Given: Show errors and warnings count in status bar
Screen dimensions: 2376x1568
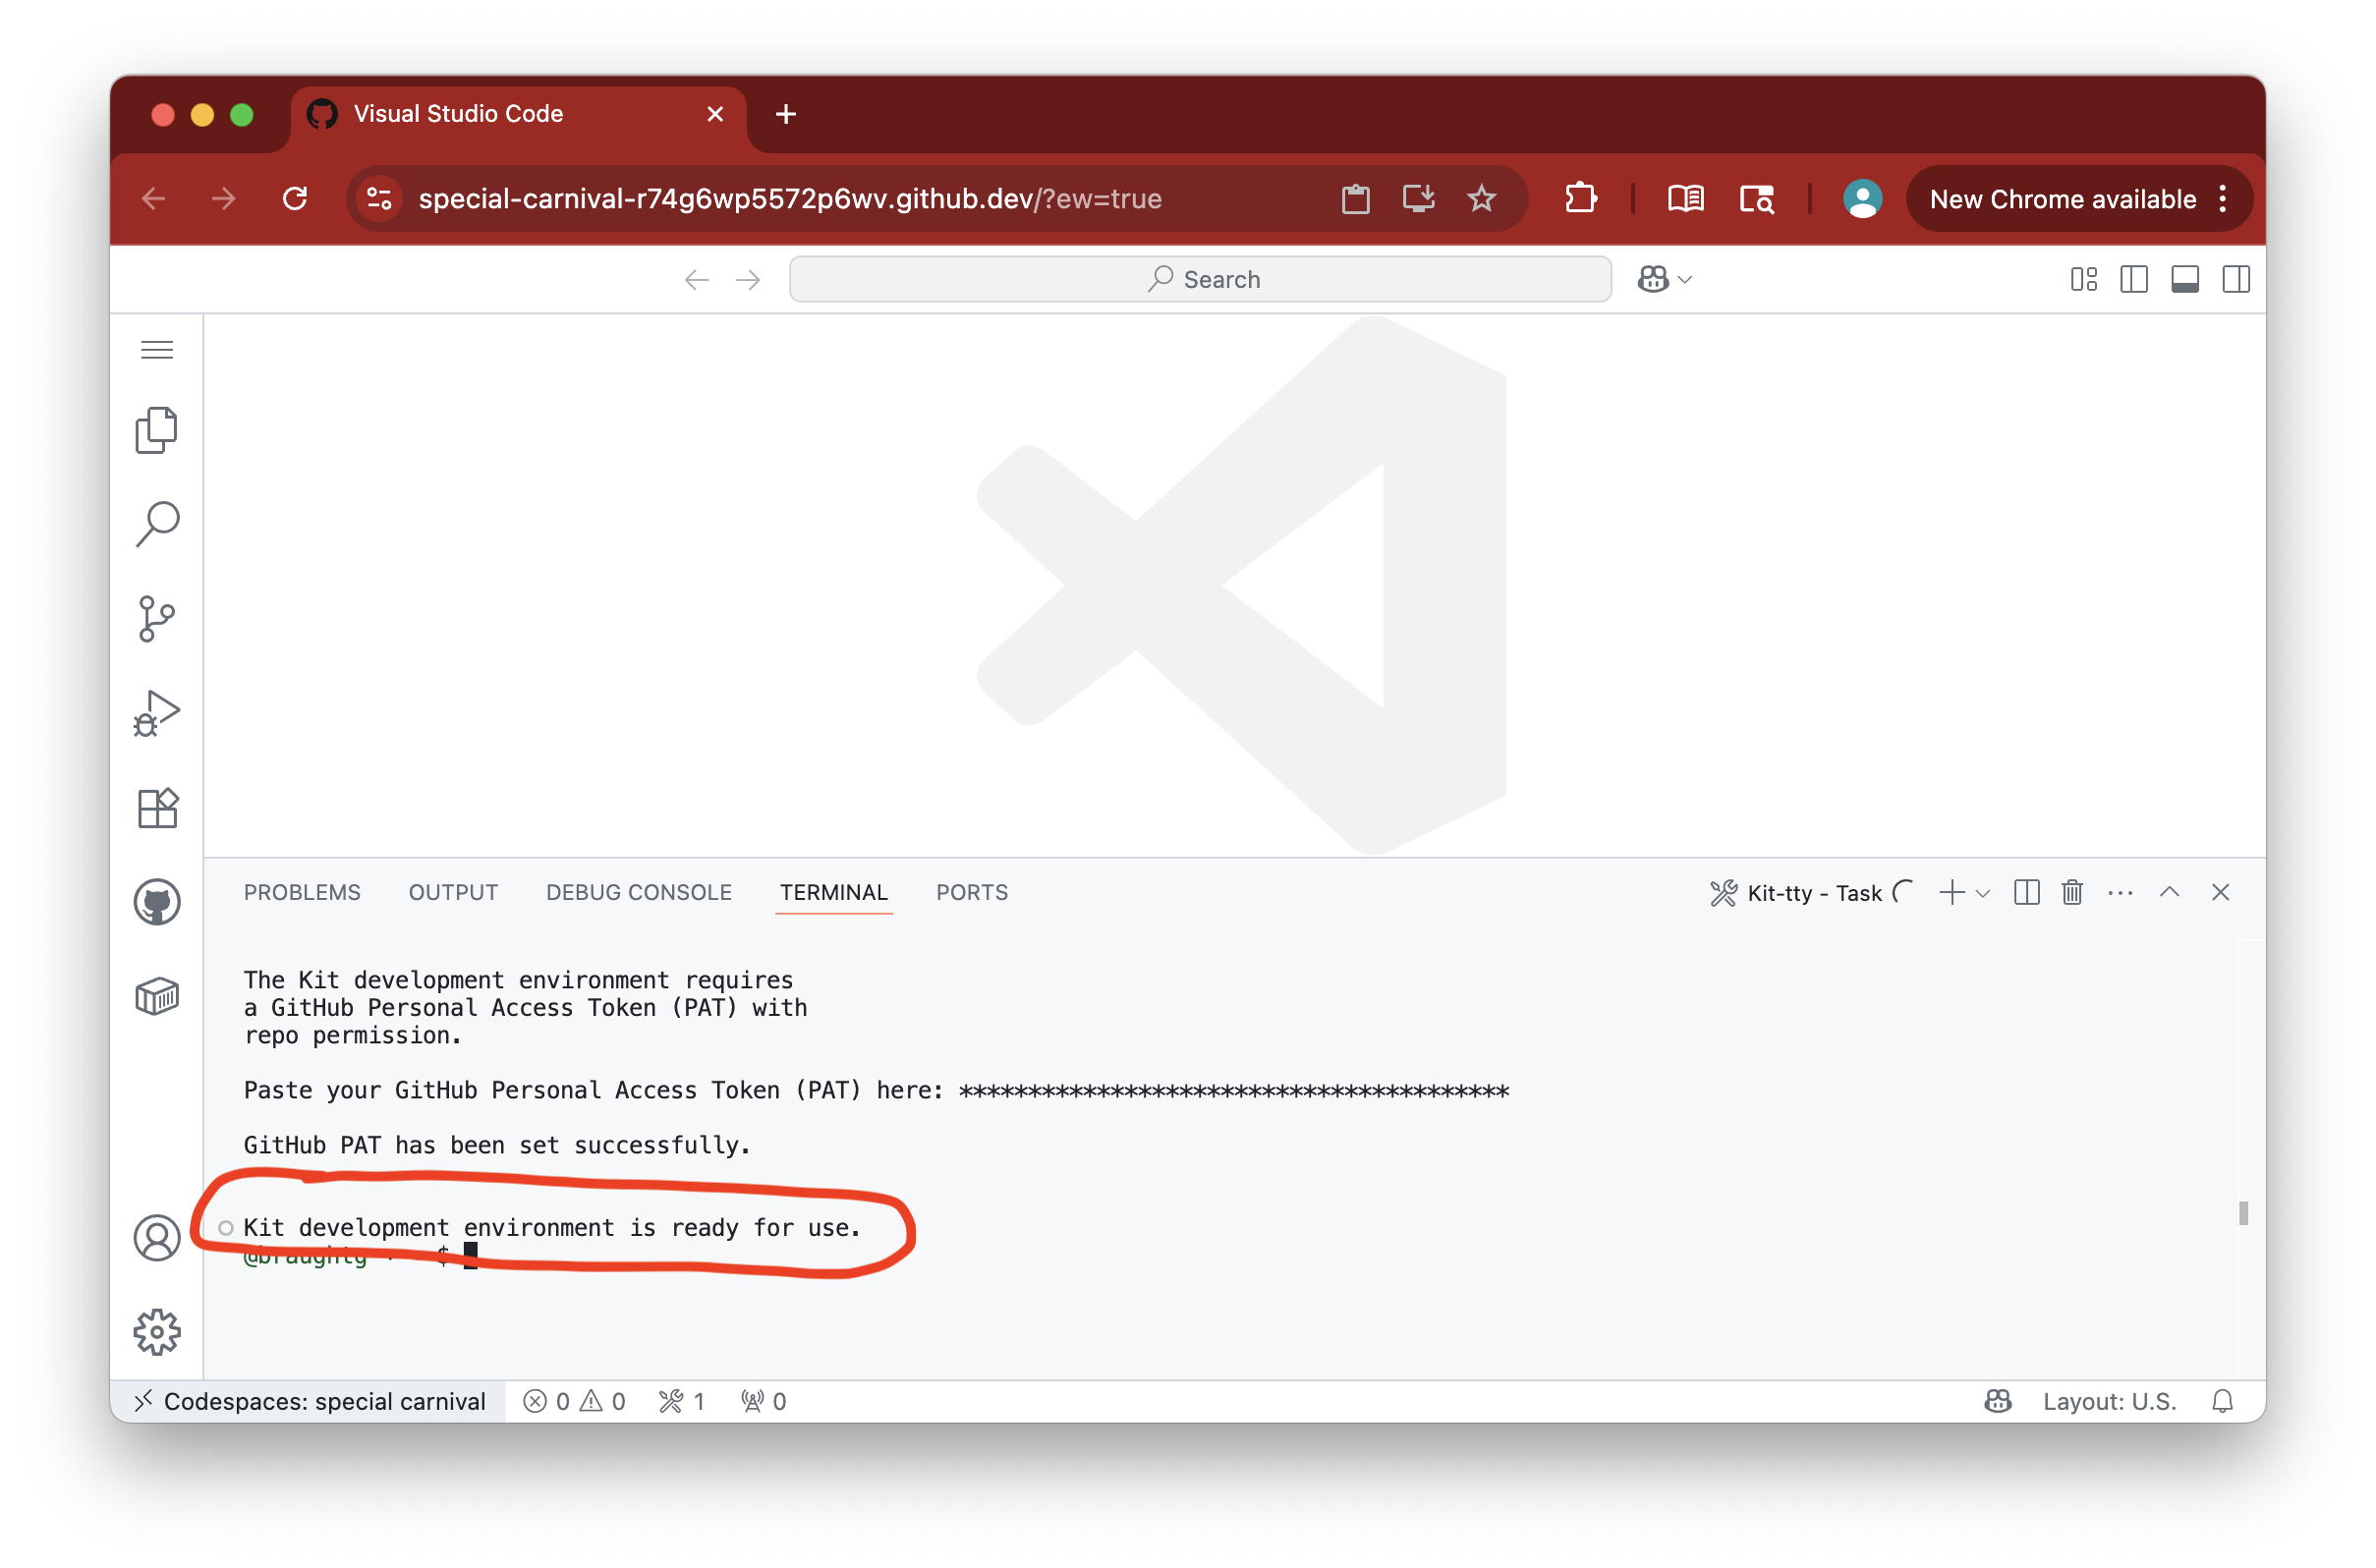Looking at the screenshot, I should point(575,1401).
